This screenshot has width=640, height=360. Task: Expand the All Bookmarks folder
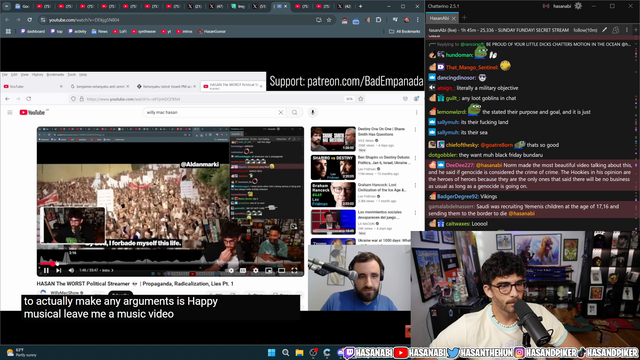(x=404, y=31)
